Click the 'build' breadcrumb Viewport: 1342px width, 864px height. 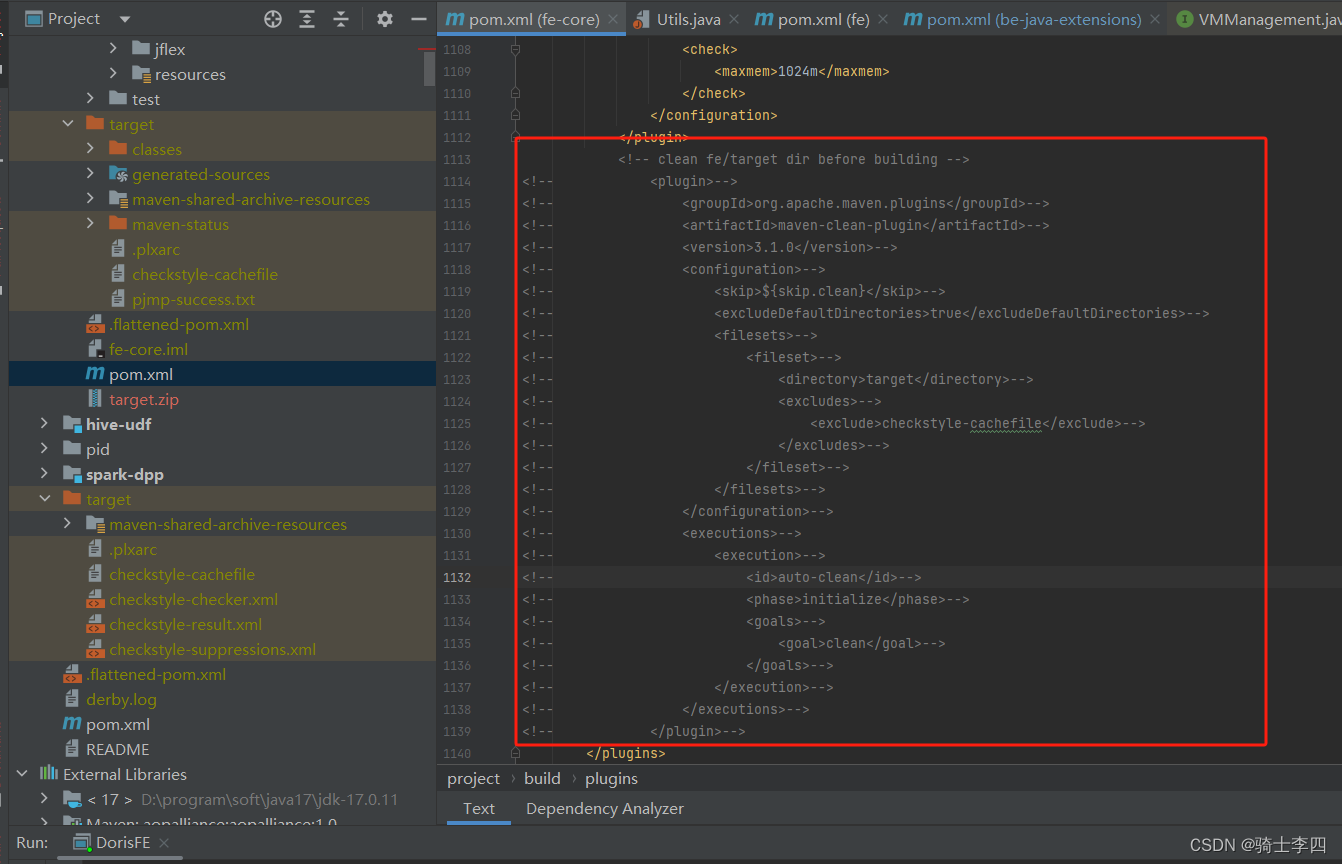[543, 778]
